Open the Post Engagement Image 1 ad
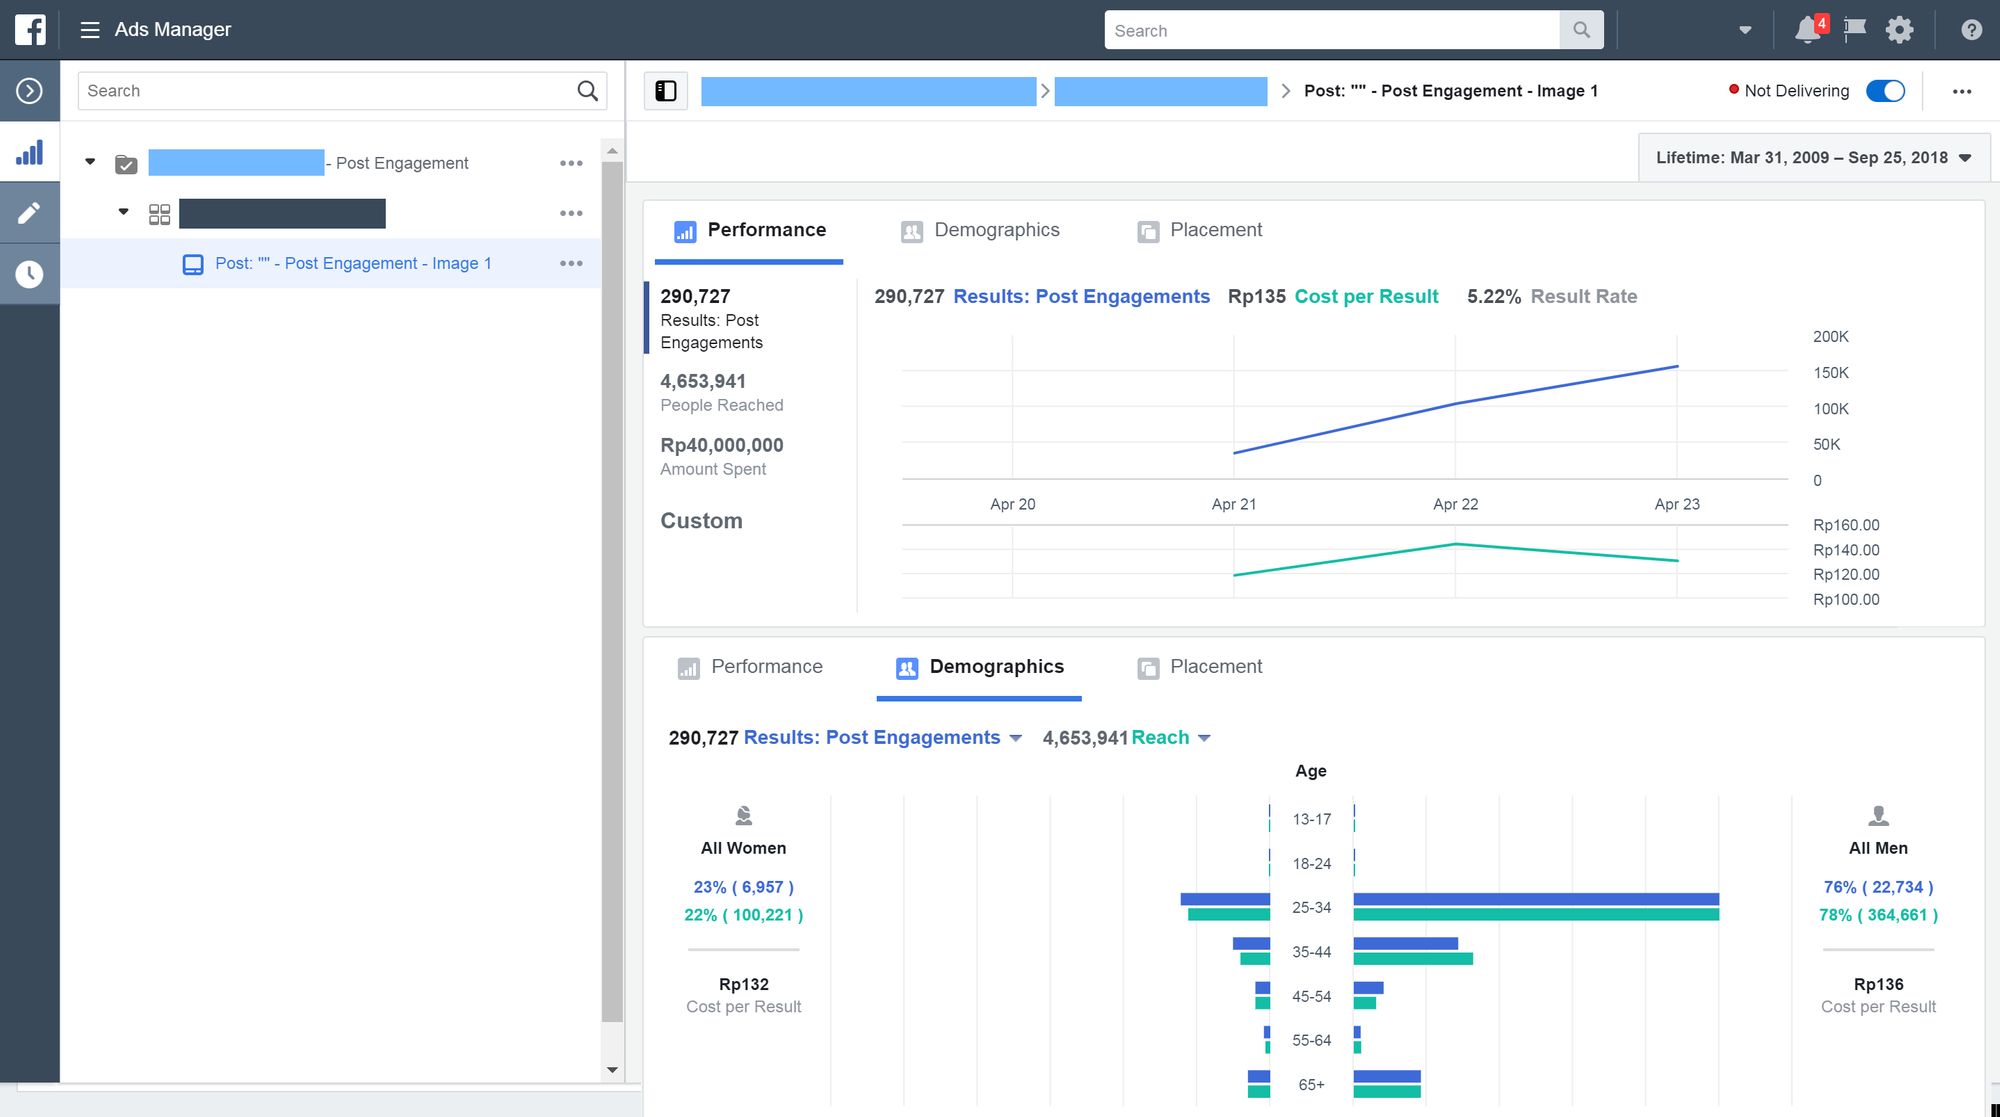2000x1117 pixels. coord(353,264)
